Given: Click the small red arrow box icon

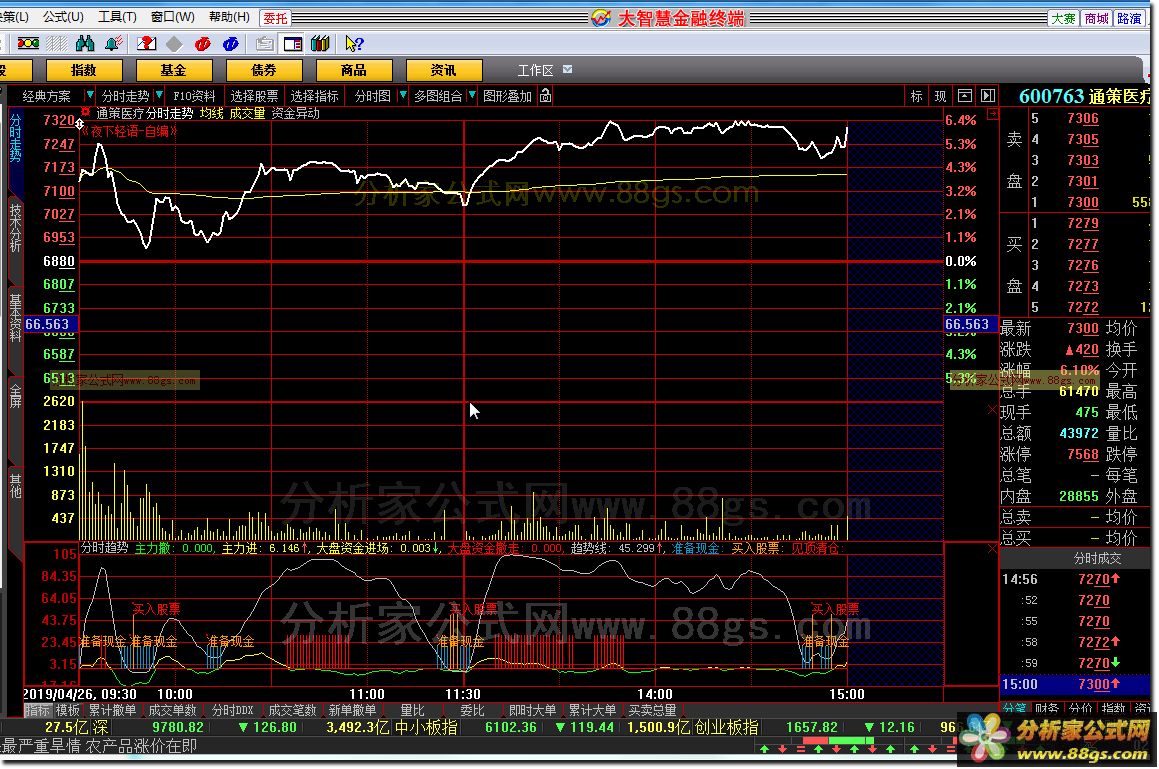Looking at the screenshot, I should point(993,114).
